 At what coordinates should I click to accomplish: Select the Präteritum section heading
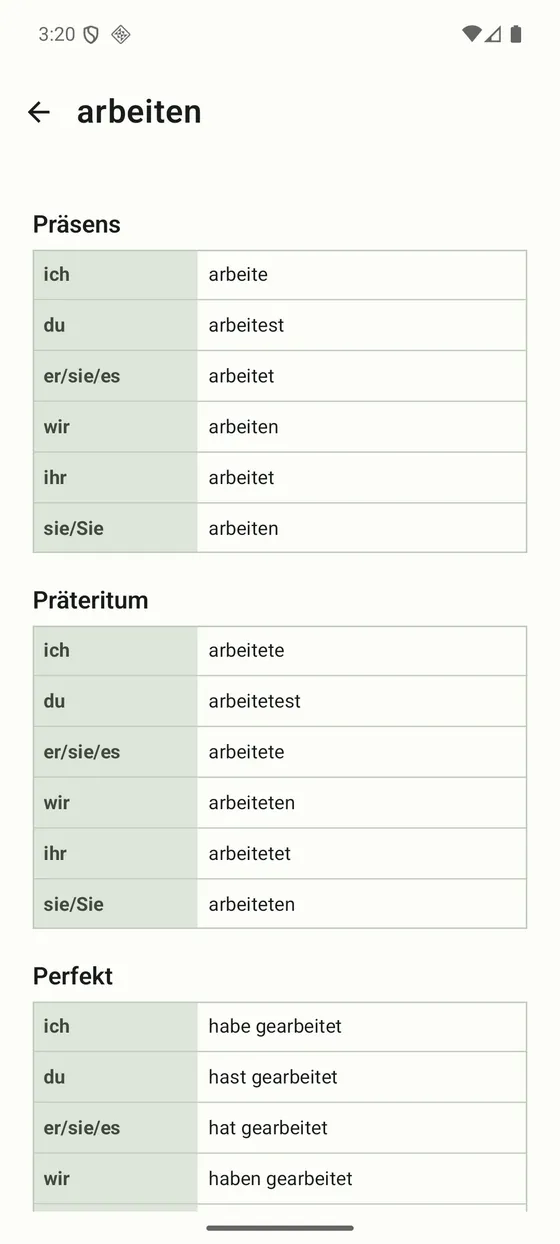[90, 600]
